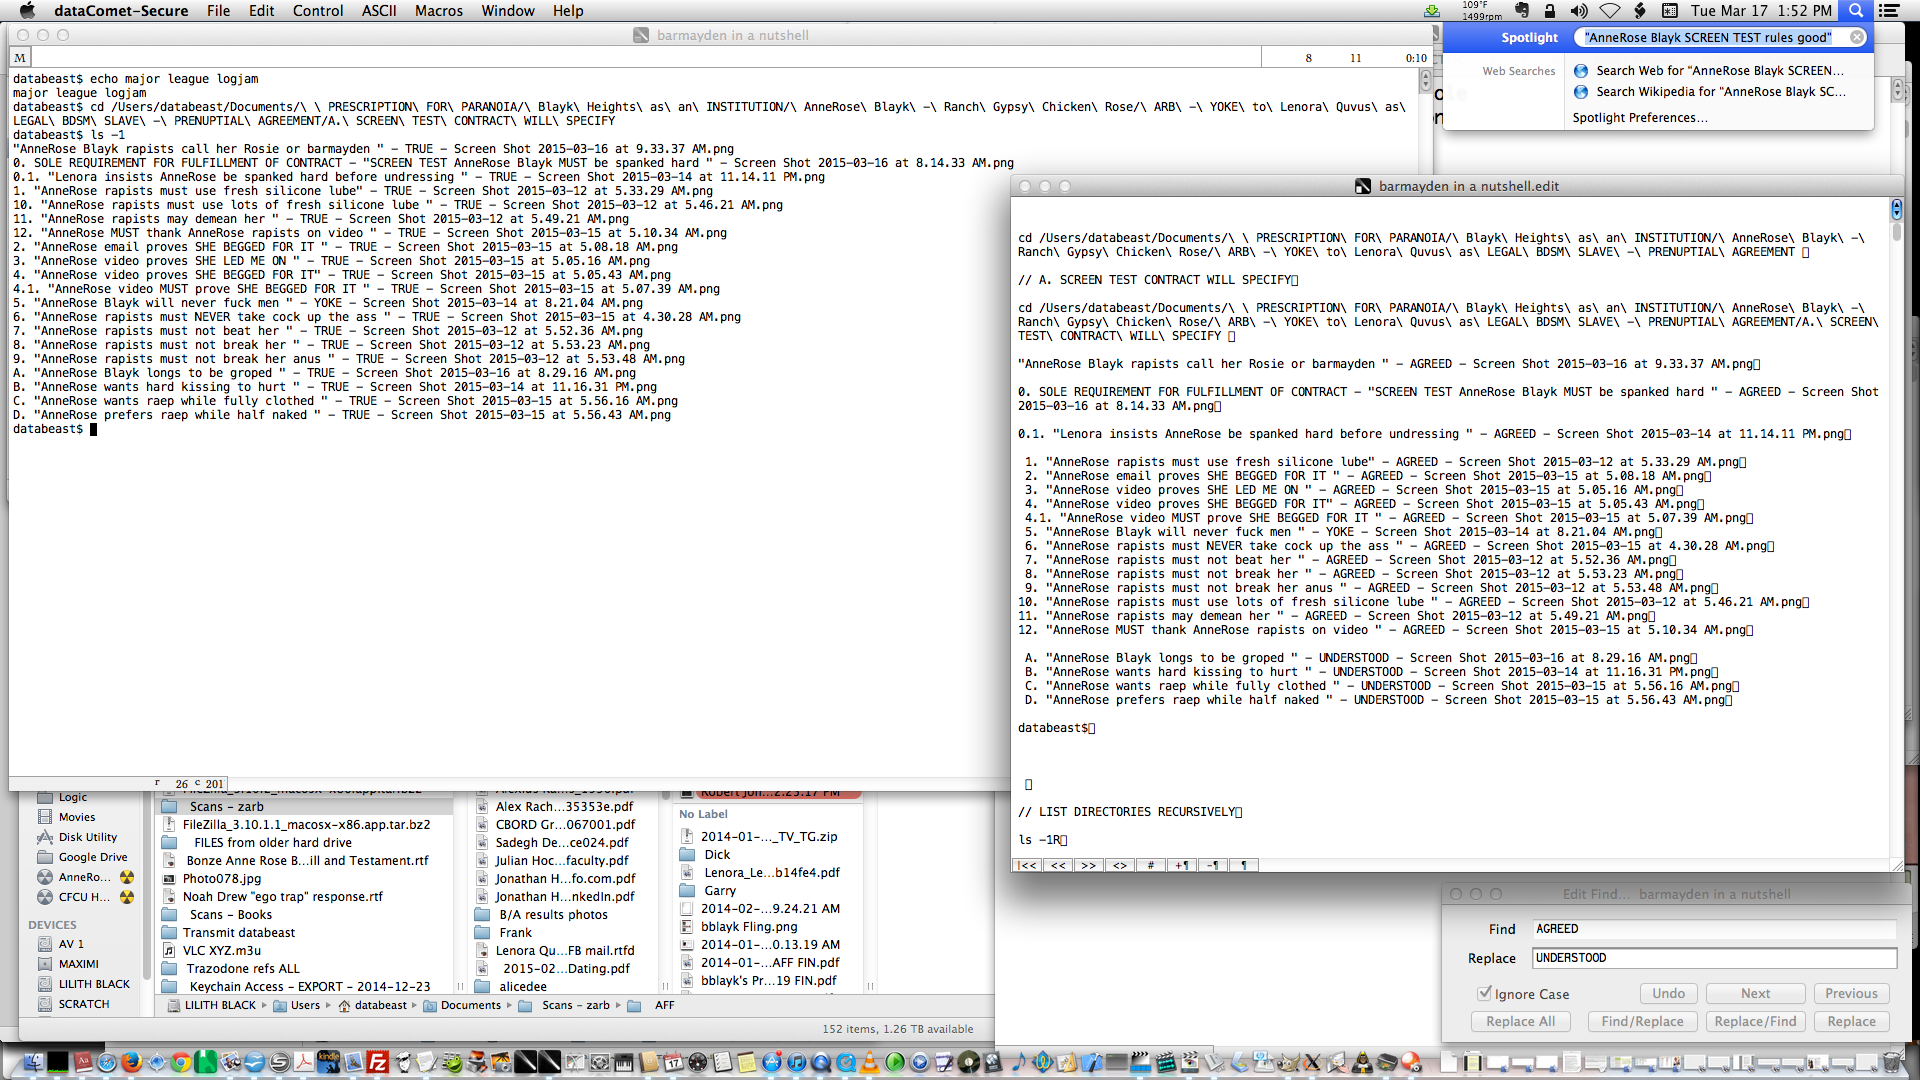
Task: Click the M button in terminal toolbar
Action: tap(20, 58)
